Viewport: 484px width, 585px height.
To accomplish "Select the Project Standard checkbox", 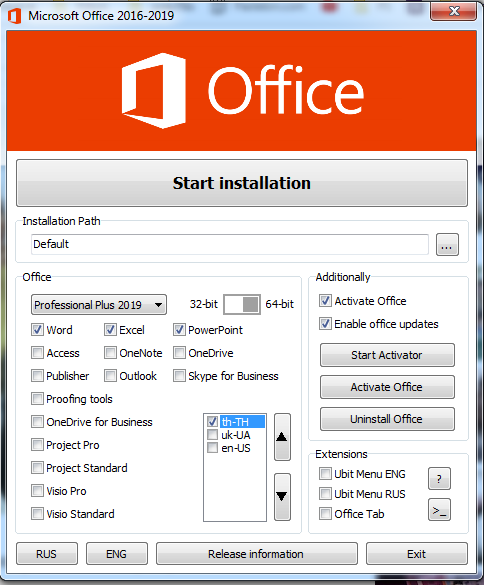I will [37, 468].
